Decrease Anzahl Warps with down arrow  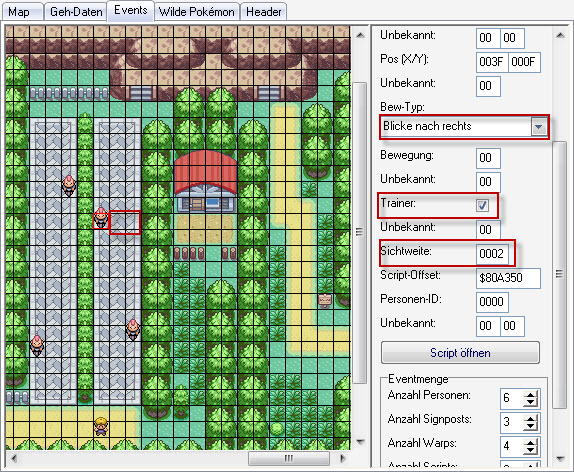click(x=530, y=451)
